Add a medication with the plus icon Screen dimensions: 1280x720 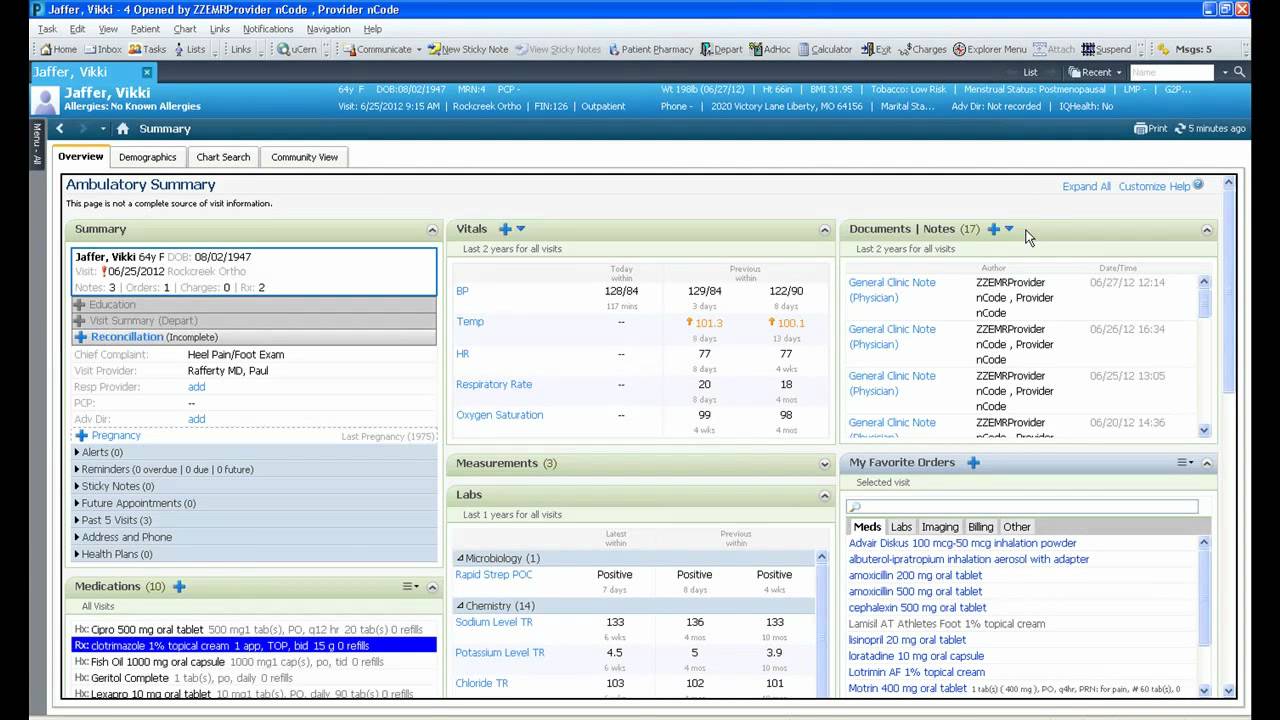point(179,587)
